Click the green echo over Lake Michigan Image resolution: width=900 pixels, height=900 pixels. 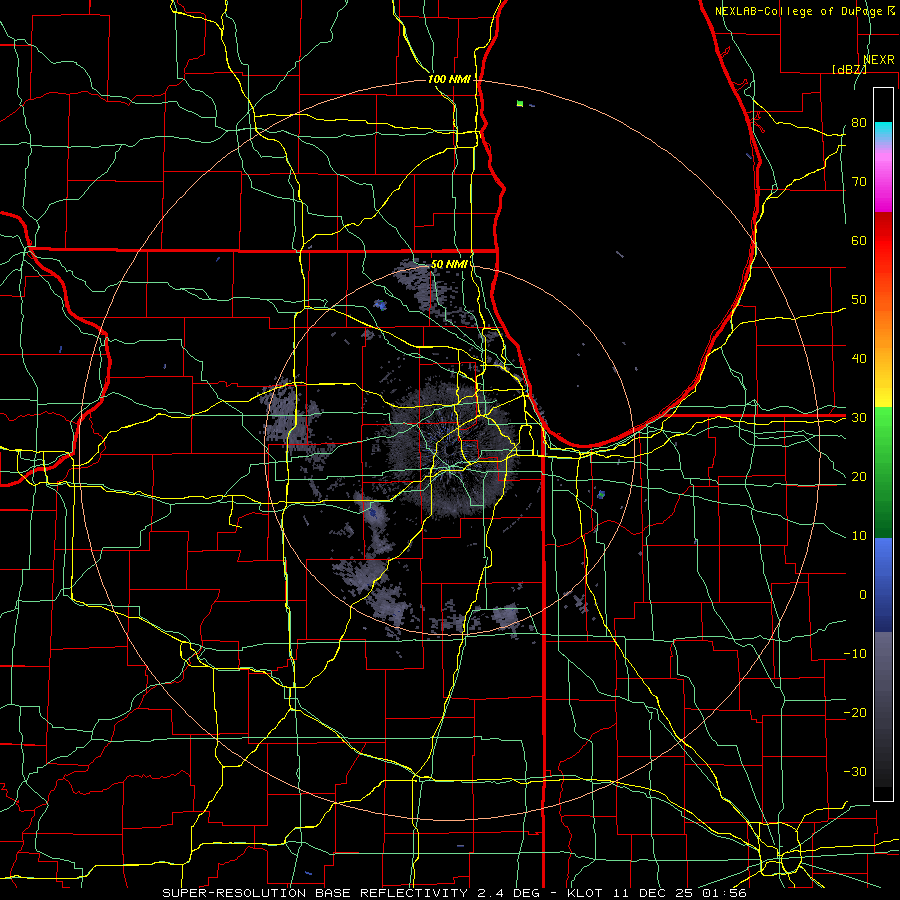click(x=520, y=104)
